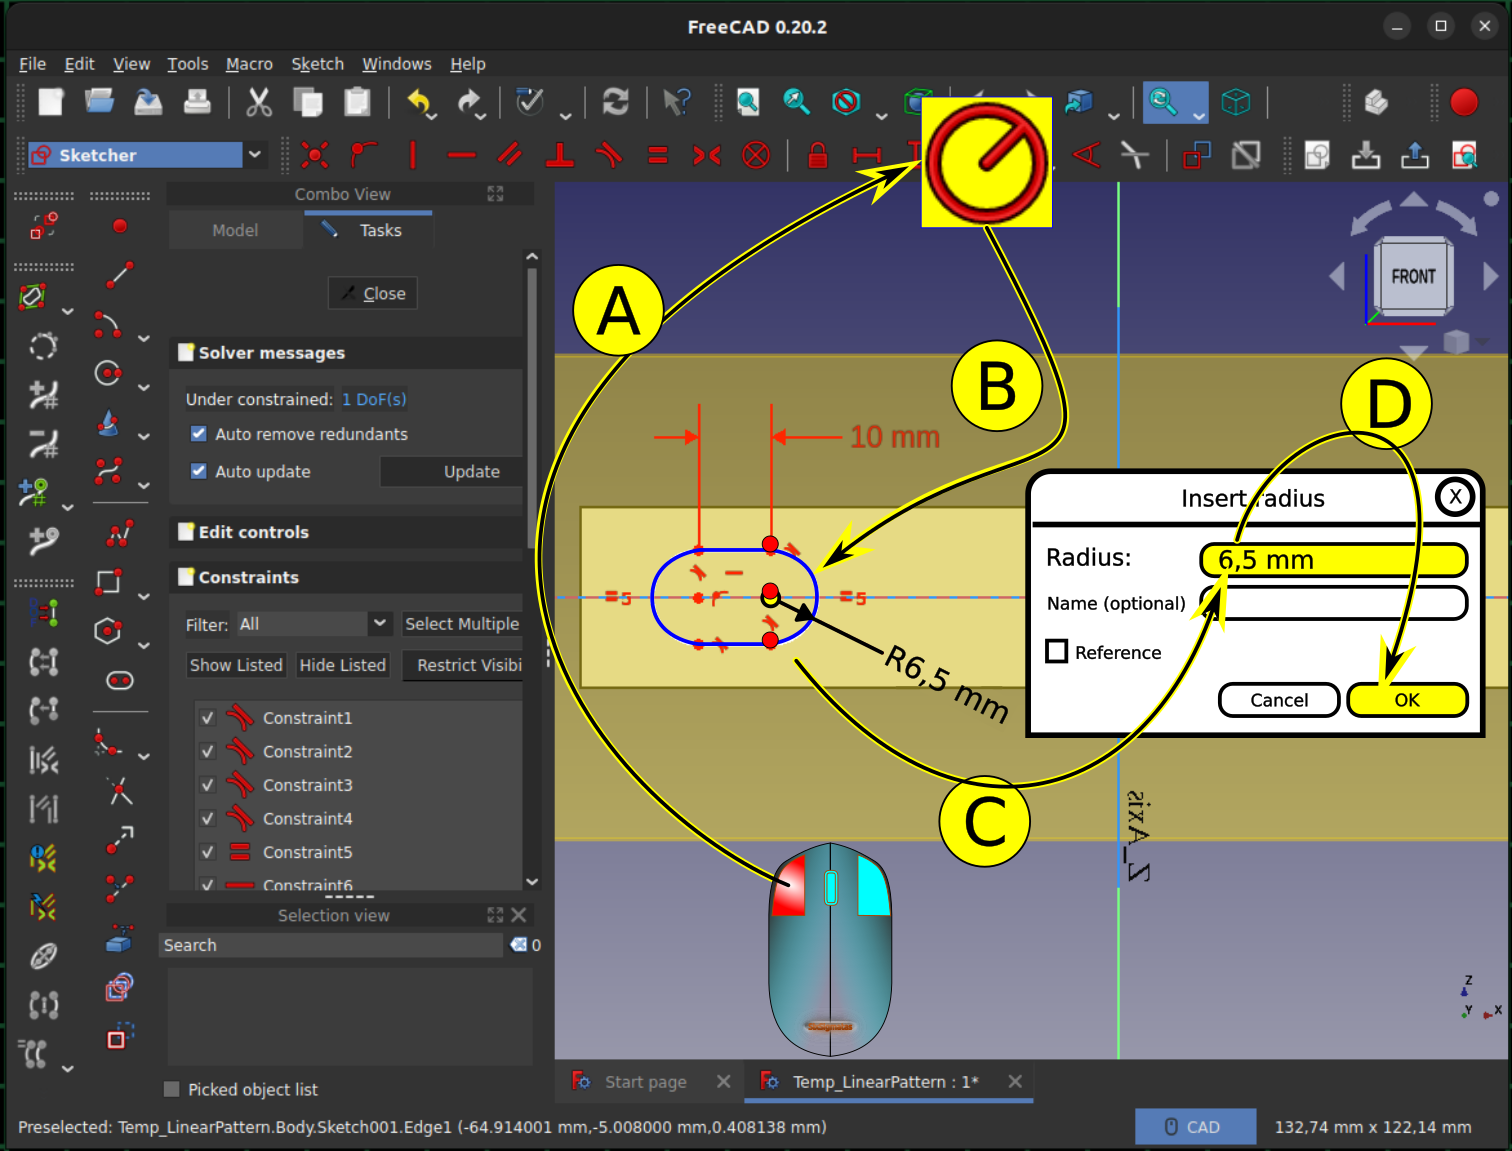Click Fit all view icon

click(x=748, y=102)
